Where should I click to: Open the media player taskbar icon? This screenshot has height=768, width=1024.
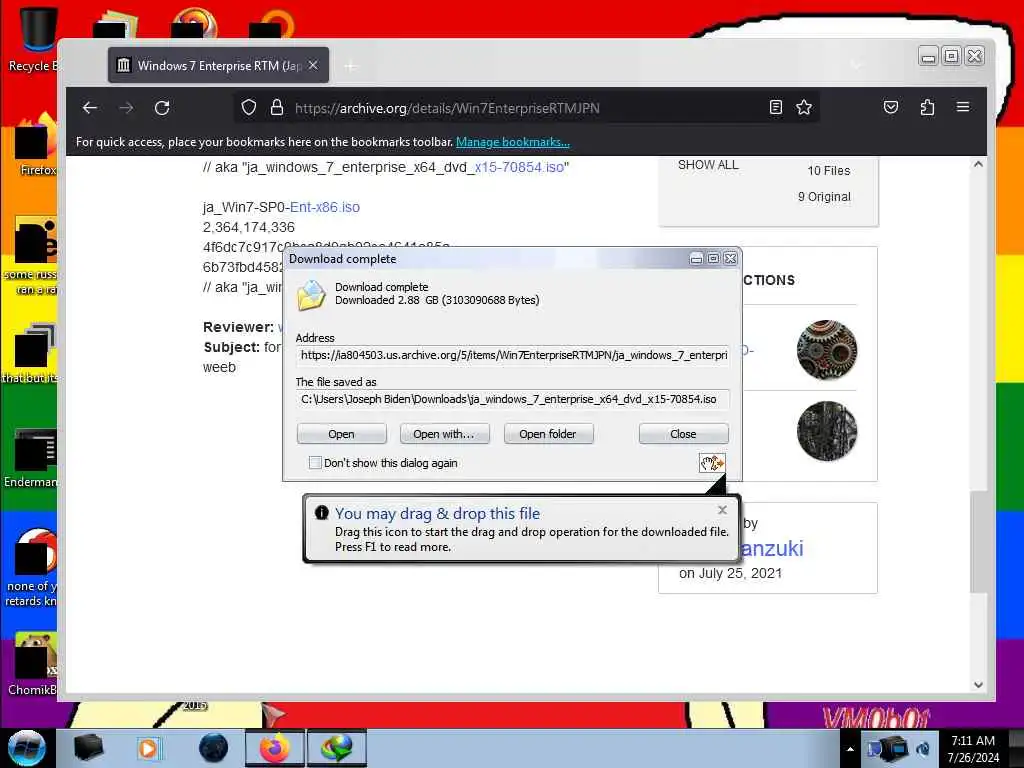point(148,748)
